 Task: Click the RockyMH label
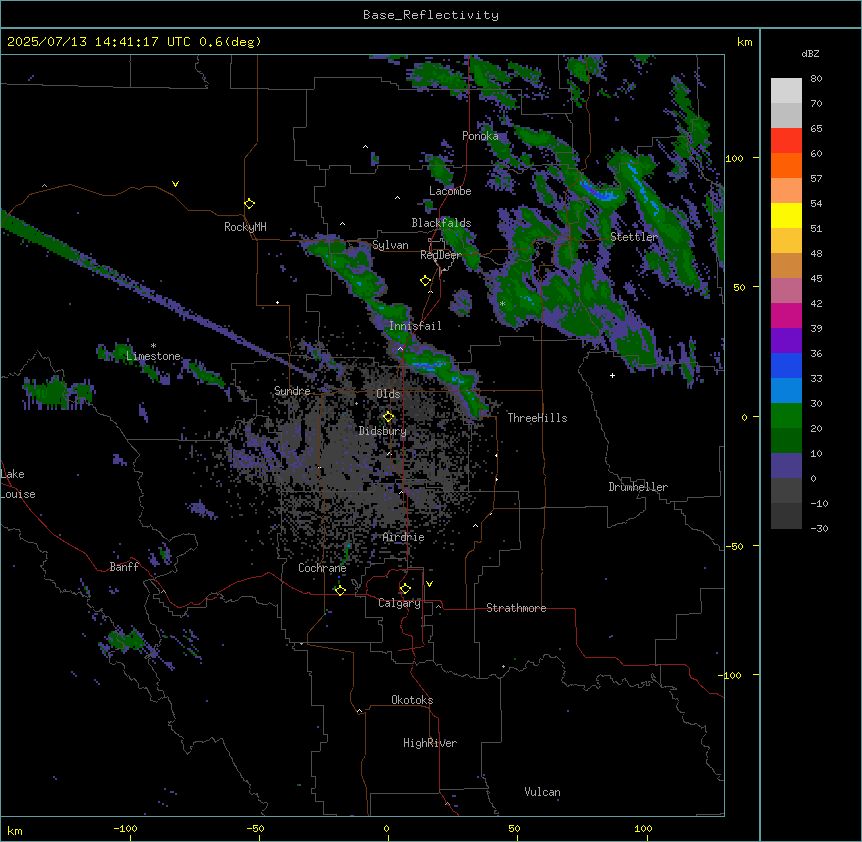pos(245,227)
